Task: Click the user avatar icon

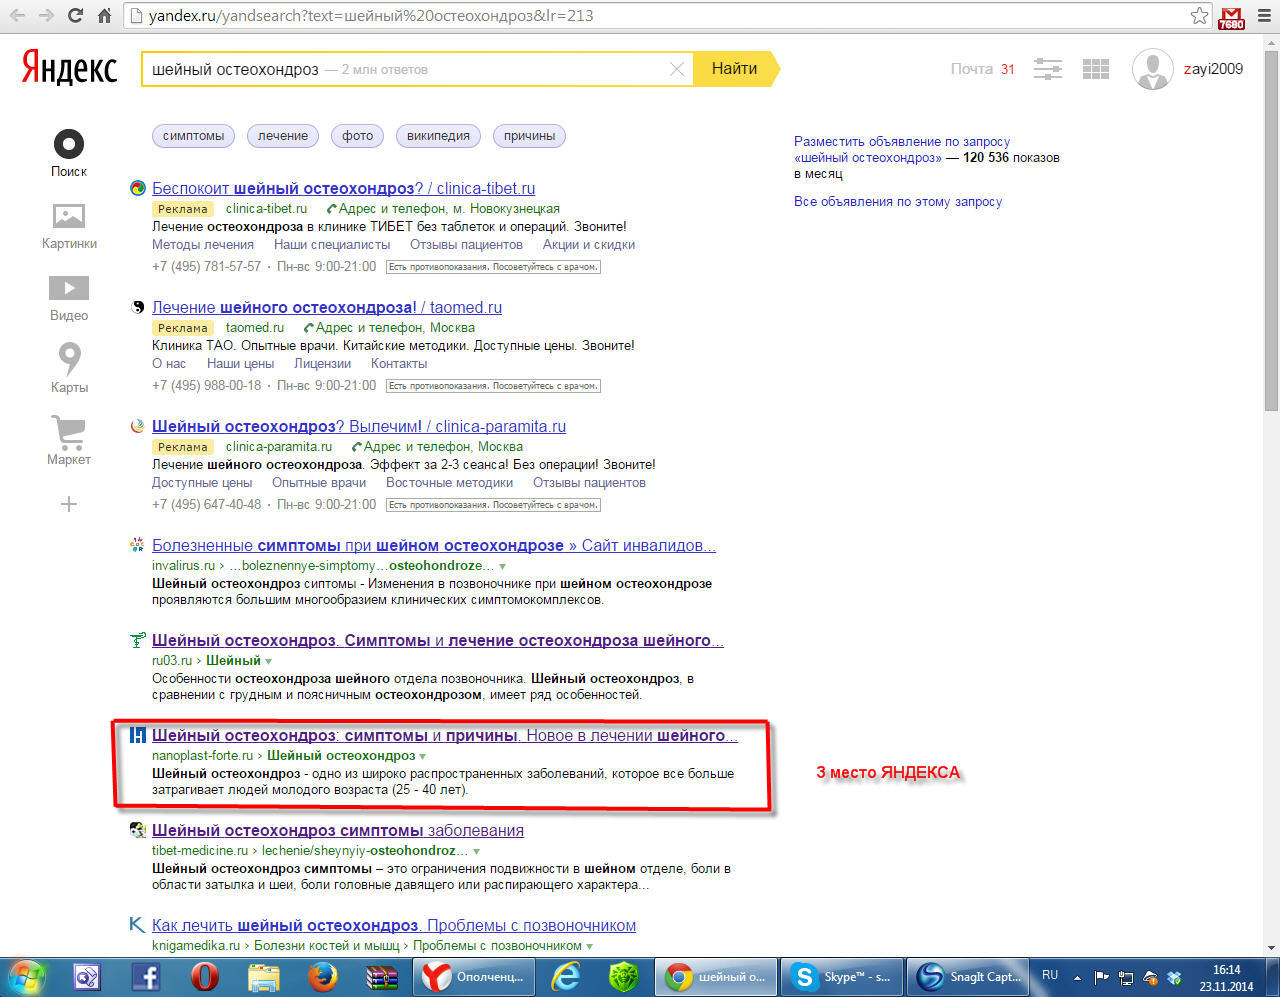Action: [x=1152, y=69]
